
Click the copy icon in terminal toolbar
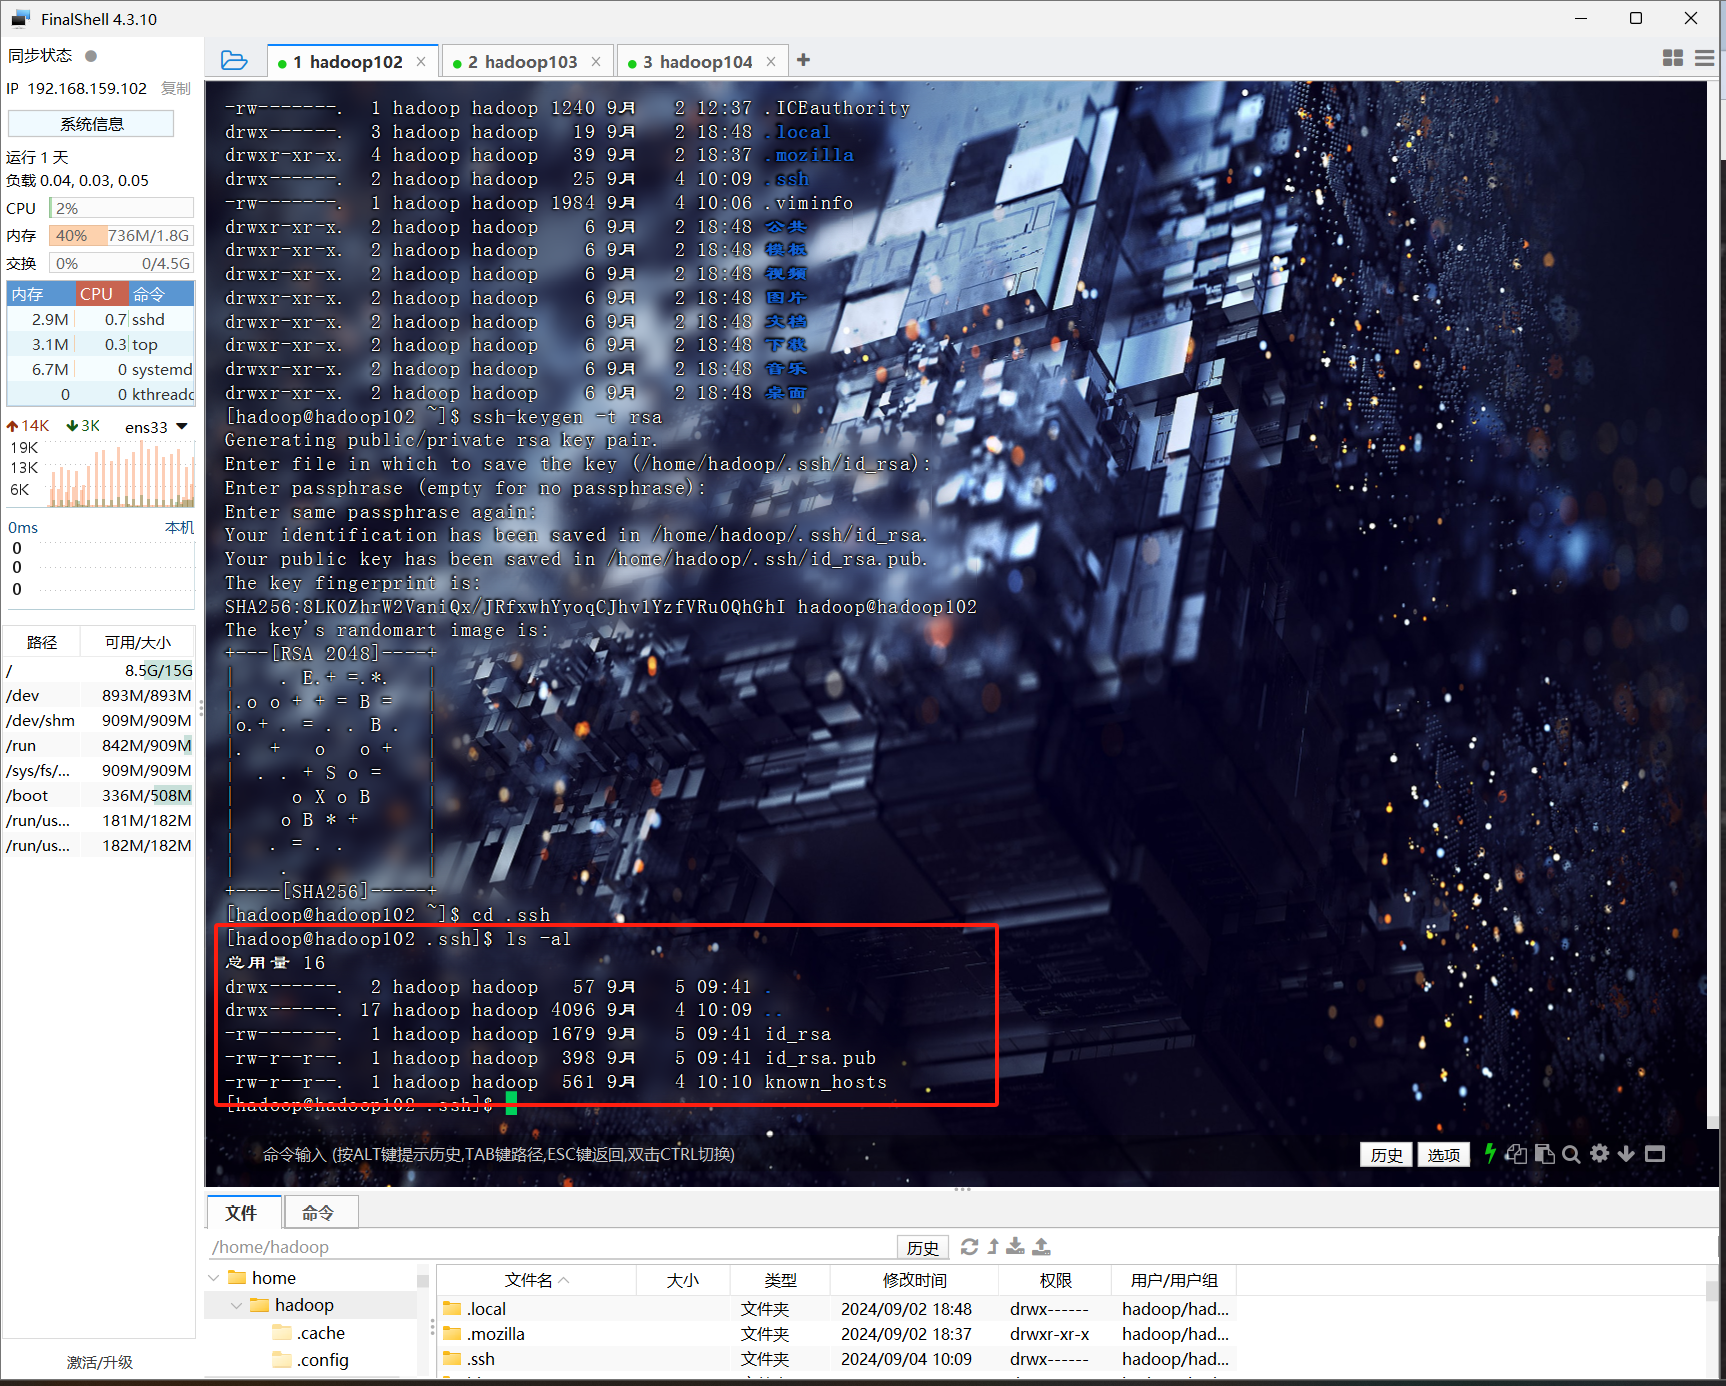(x=1516, y=1154)
